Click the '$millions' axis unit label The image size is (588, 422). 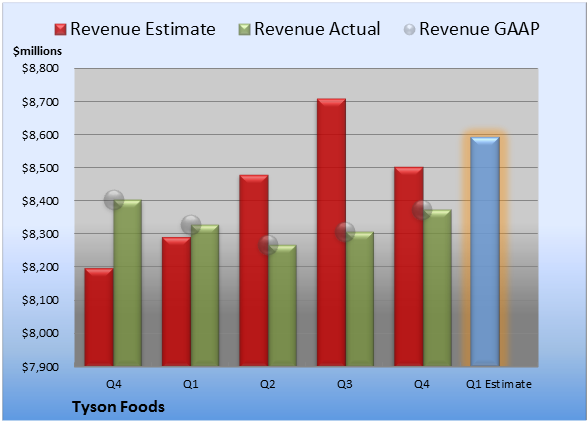38,51
